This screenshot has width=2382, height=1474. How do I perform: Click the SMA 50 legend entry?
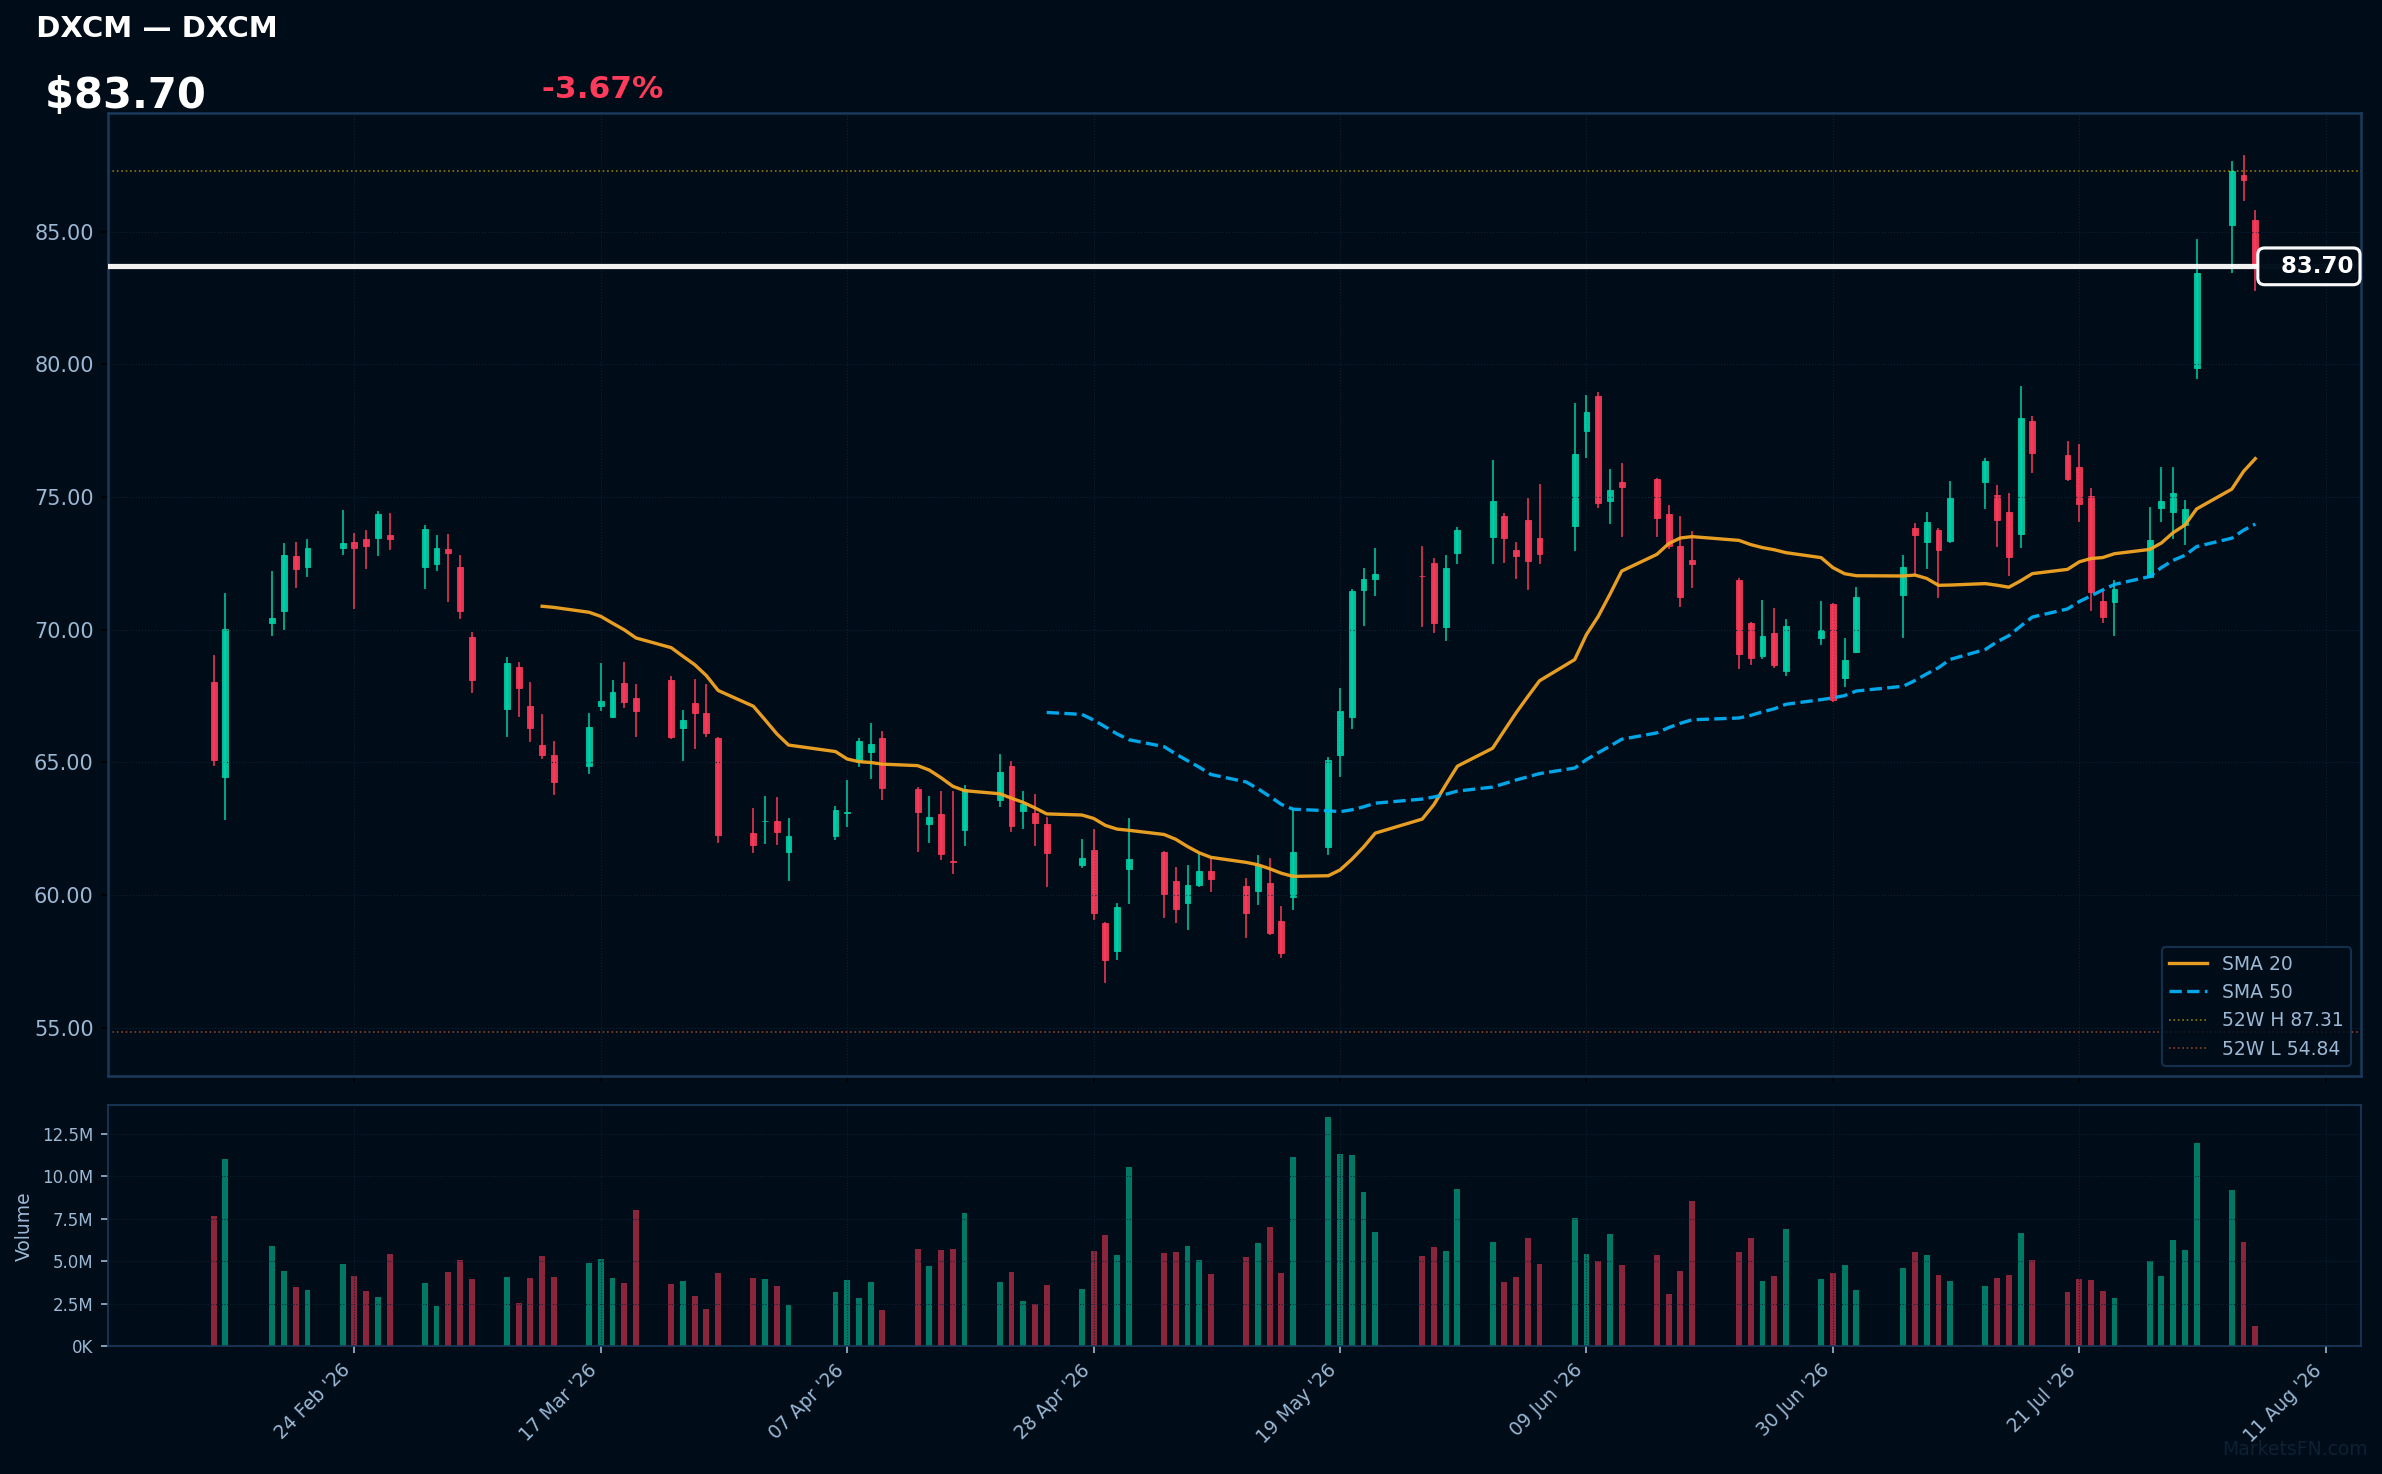click(2256, 991)
